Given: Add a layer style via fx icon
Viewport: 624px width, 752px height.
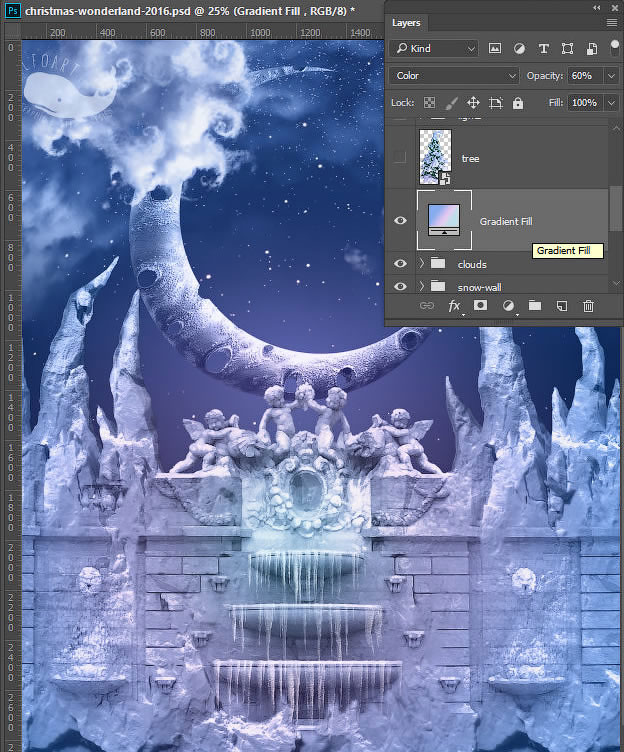Looking at the screenshot, I should pos(453,306).
